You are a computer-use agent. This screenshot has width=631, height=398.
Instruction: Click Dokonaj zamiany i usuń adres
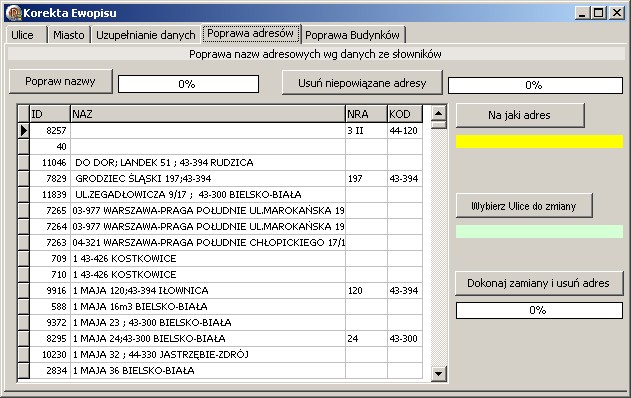538,283
